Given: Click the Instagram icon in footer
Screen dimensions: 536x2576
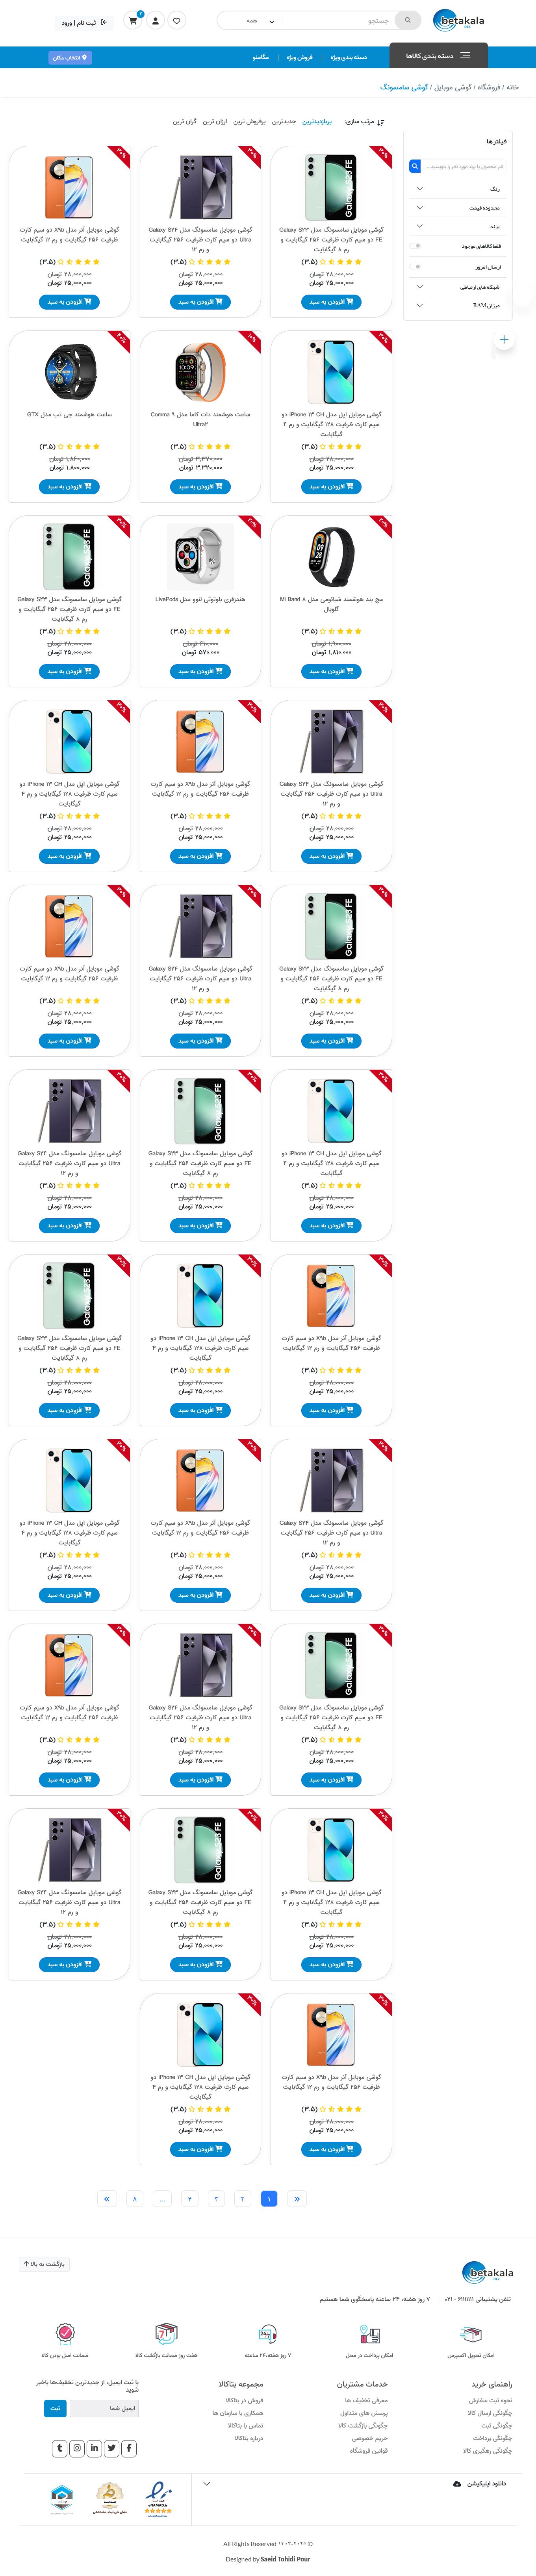Looking at the screenshot, I should click(x=77, y=2448).
